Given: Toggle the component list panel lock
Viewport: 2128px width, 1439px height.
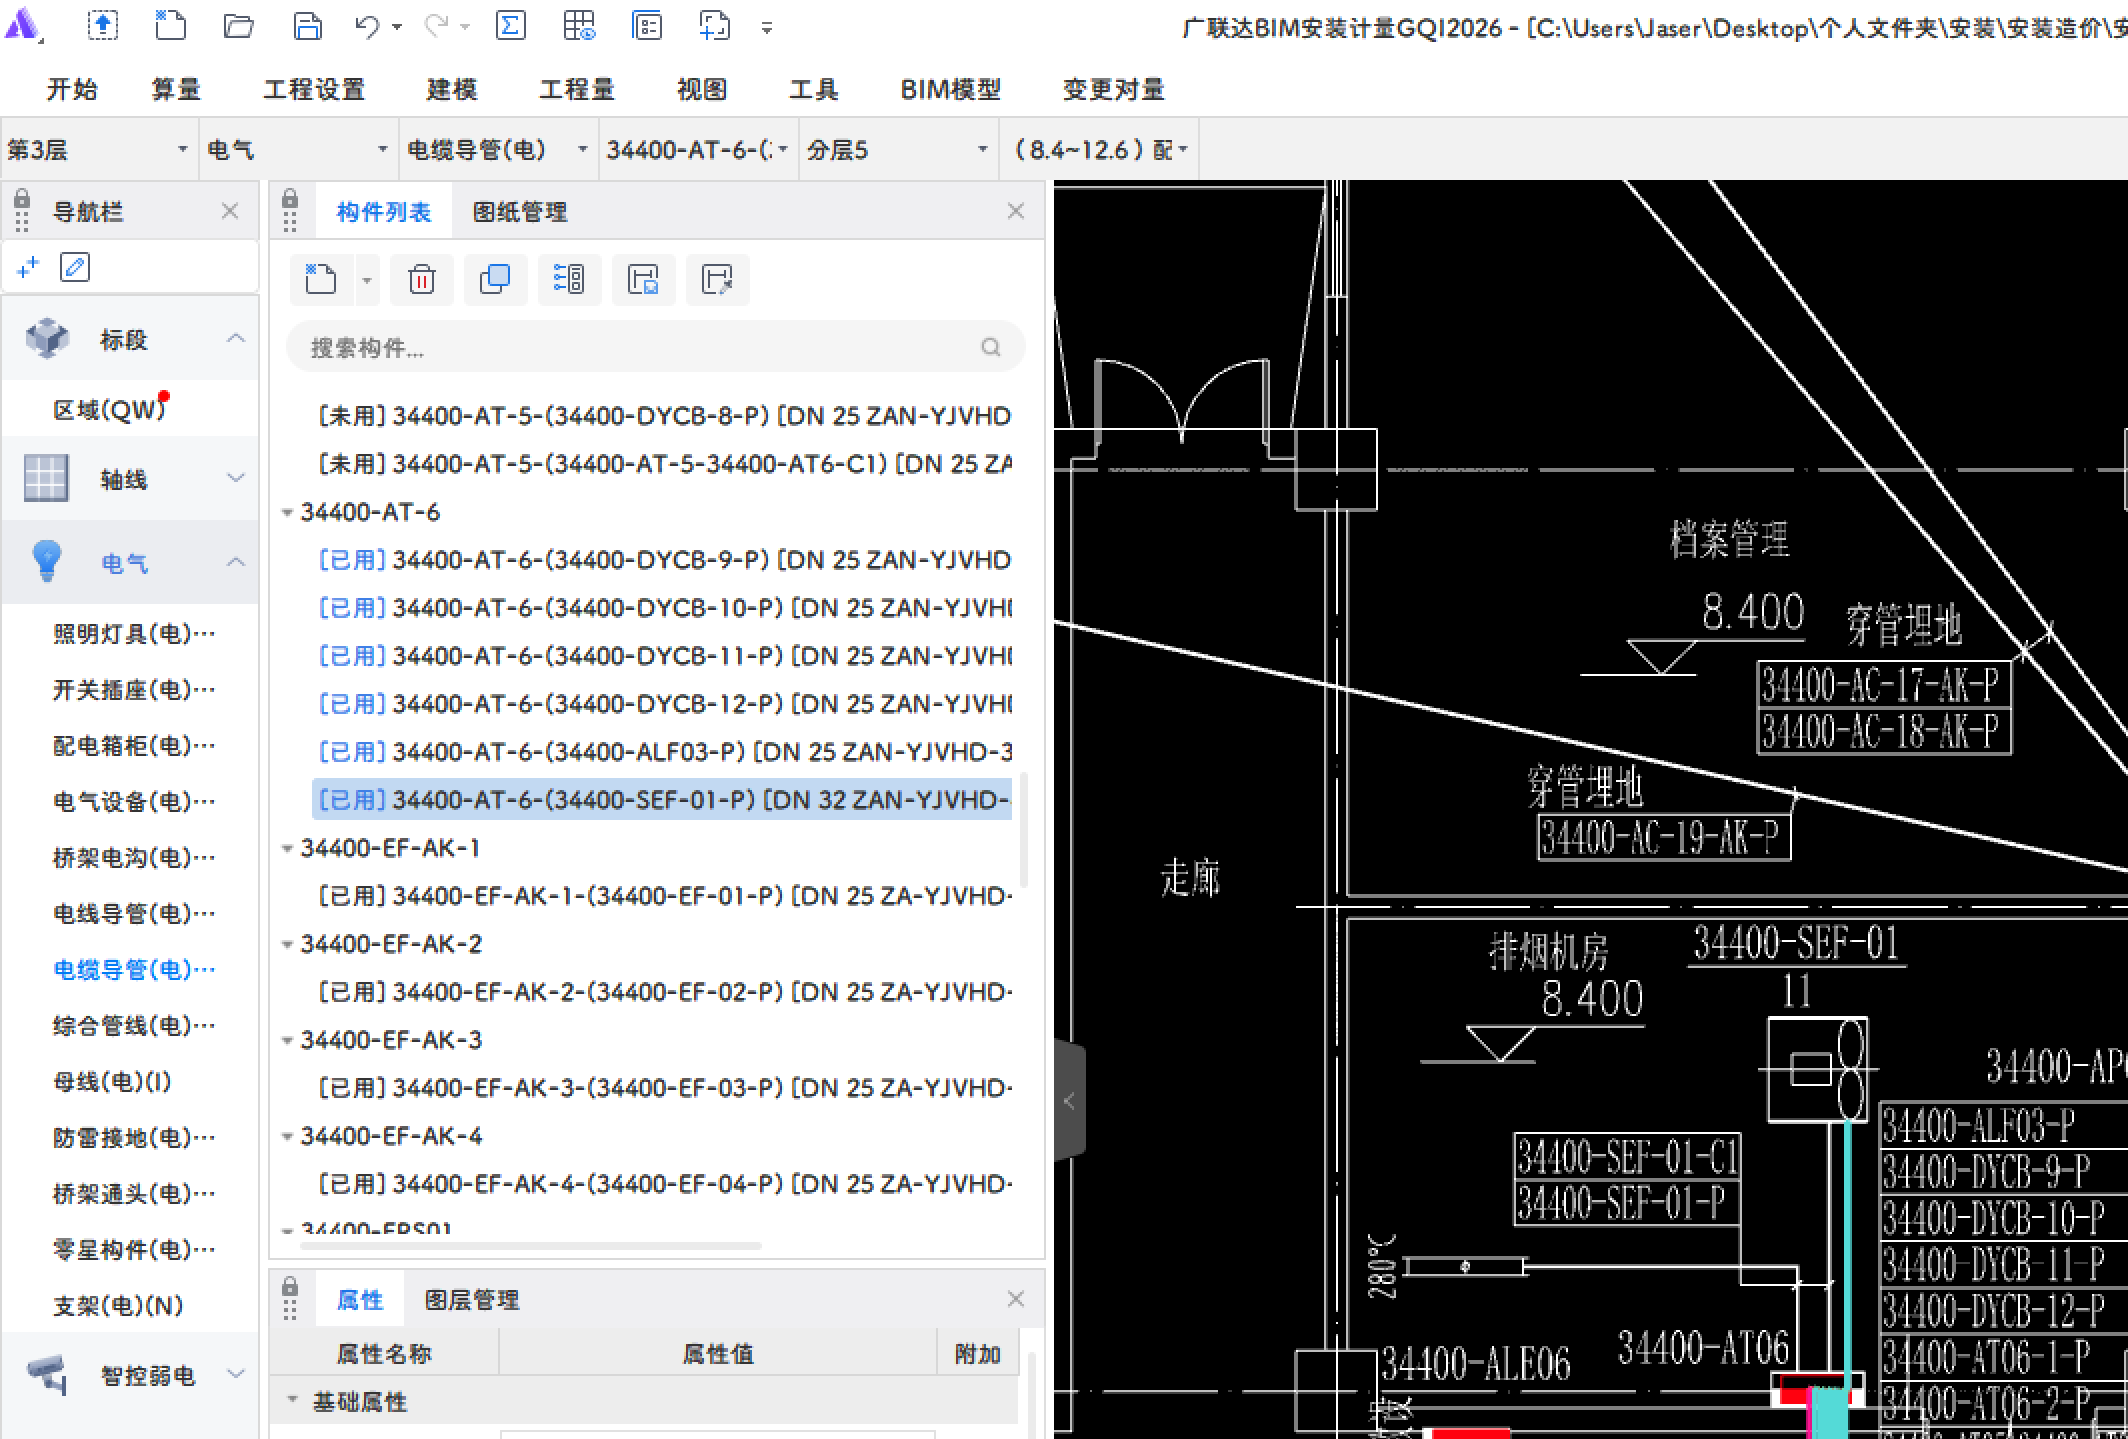Looking at the screenshot, I should tap(290, 198).
